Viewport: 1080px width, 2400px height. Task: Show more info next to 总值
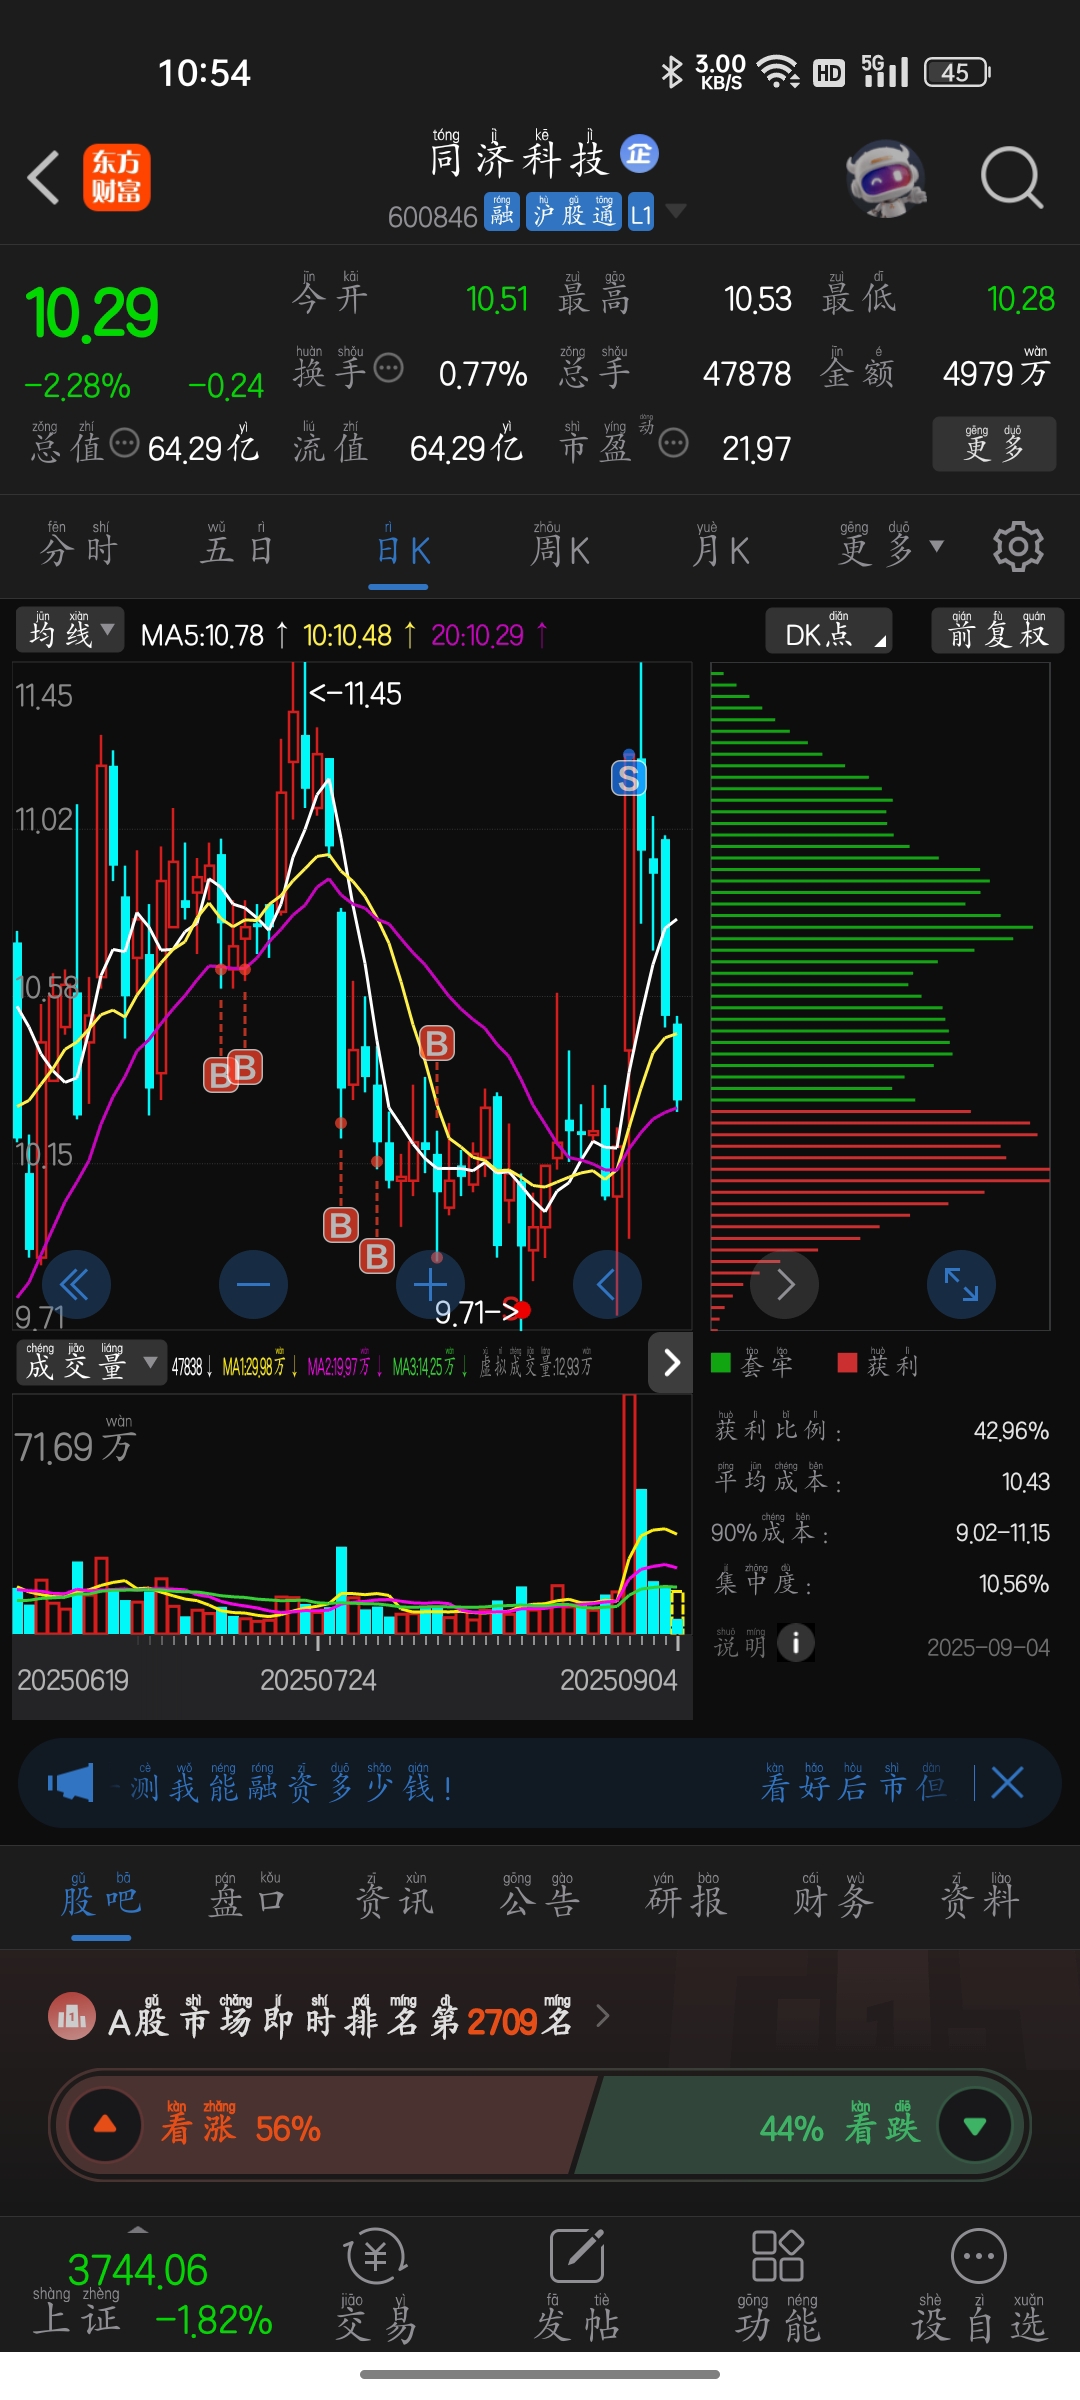coord(124,442)
